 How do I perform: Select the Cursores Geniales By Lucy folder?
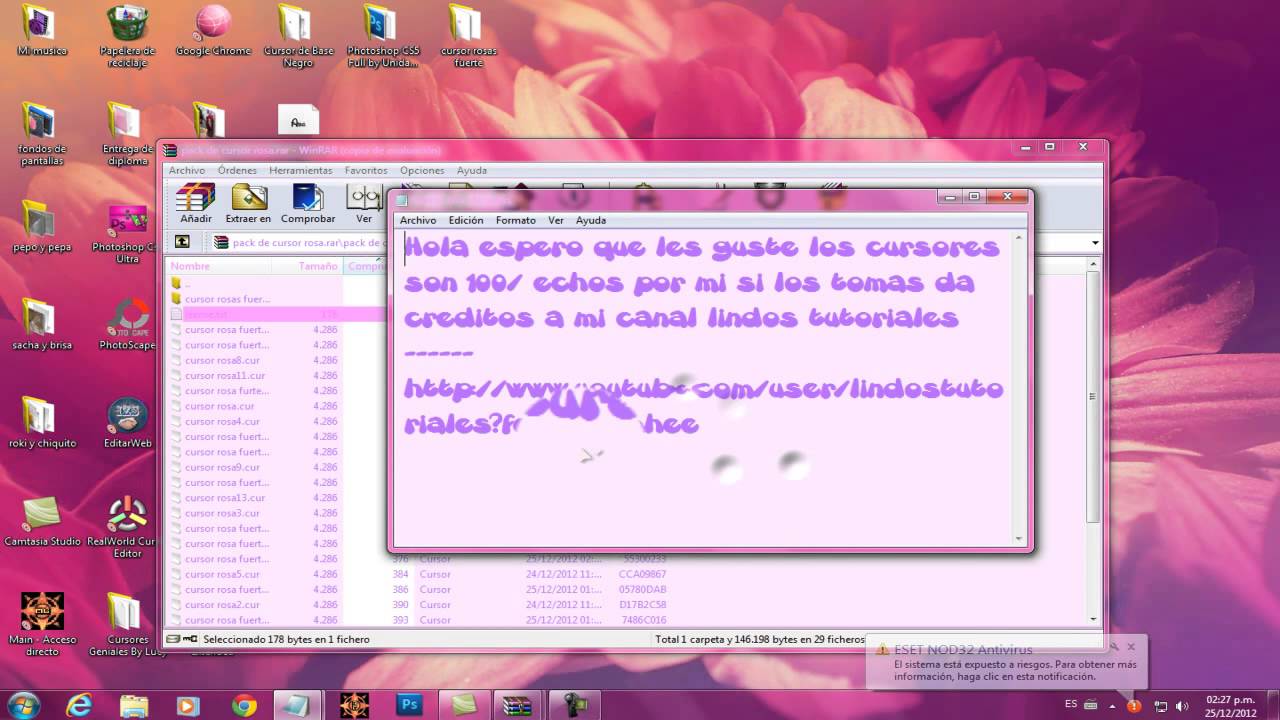tap(127, 625)
